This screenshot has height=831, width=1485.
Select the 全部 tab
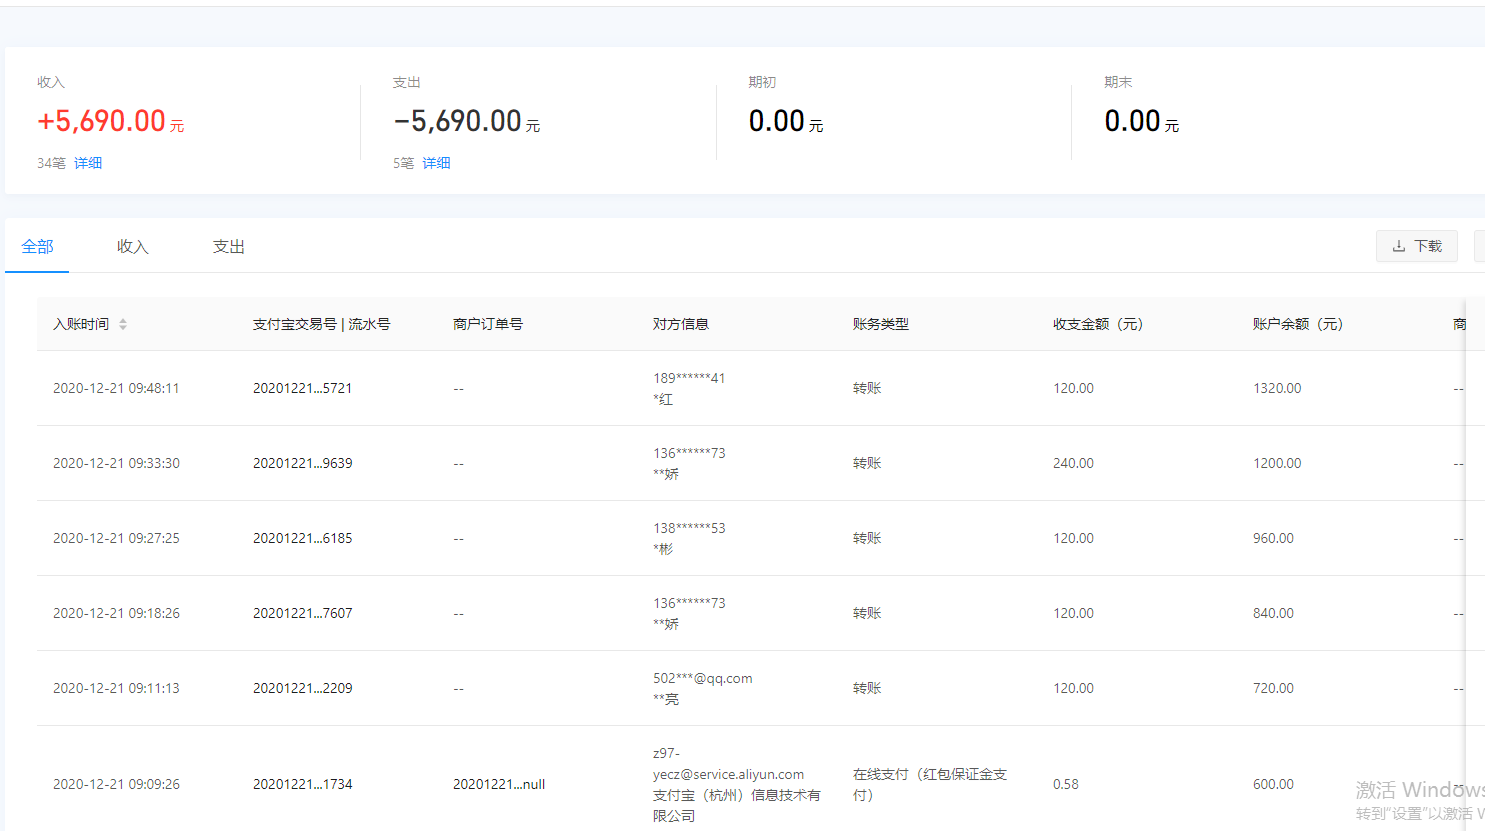[37, 247]
